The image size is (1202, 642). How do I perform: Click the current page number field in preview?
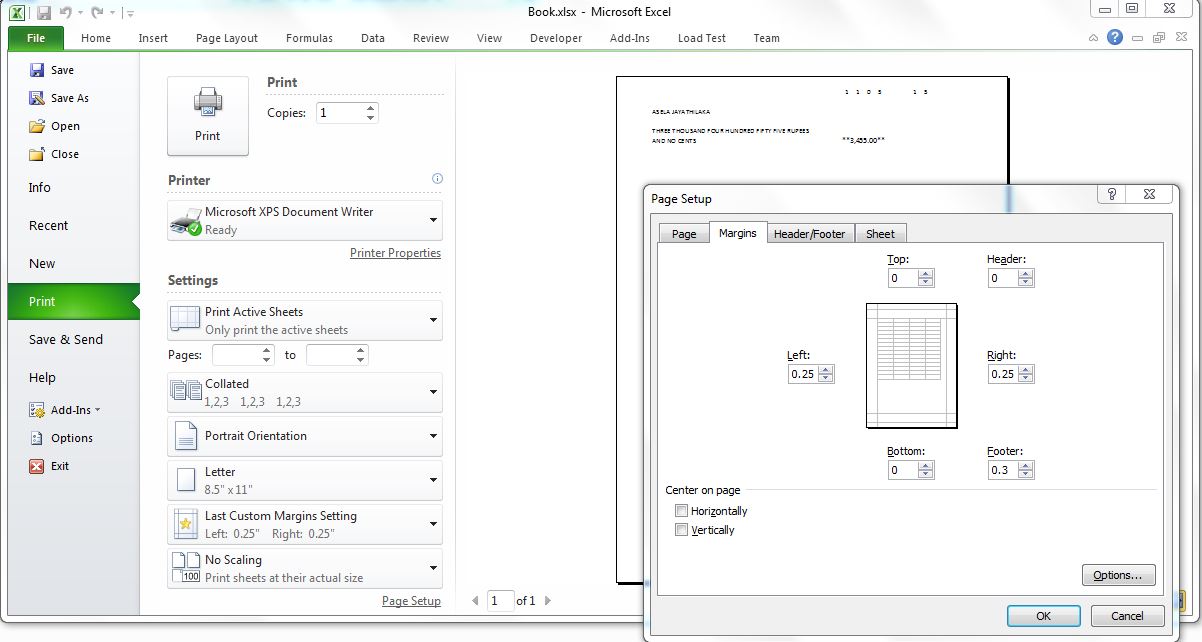[500, 601]
